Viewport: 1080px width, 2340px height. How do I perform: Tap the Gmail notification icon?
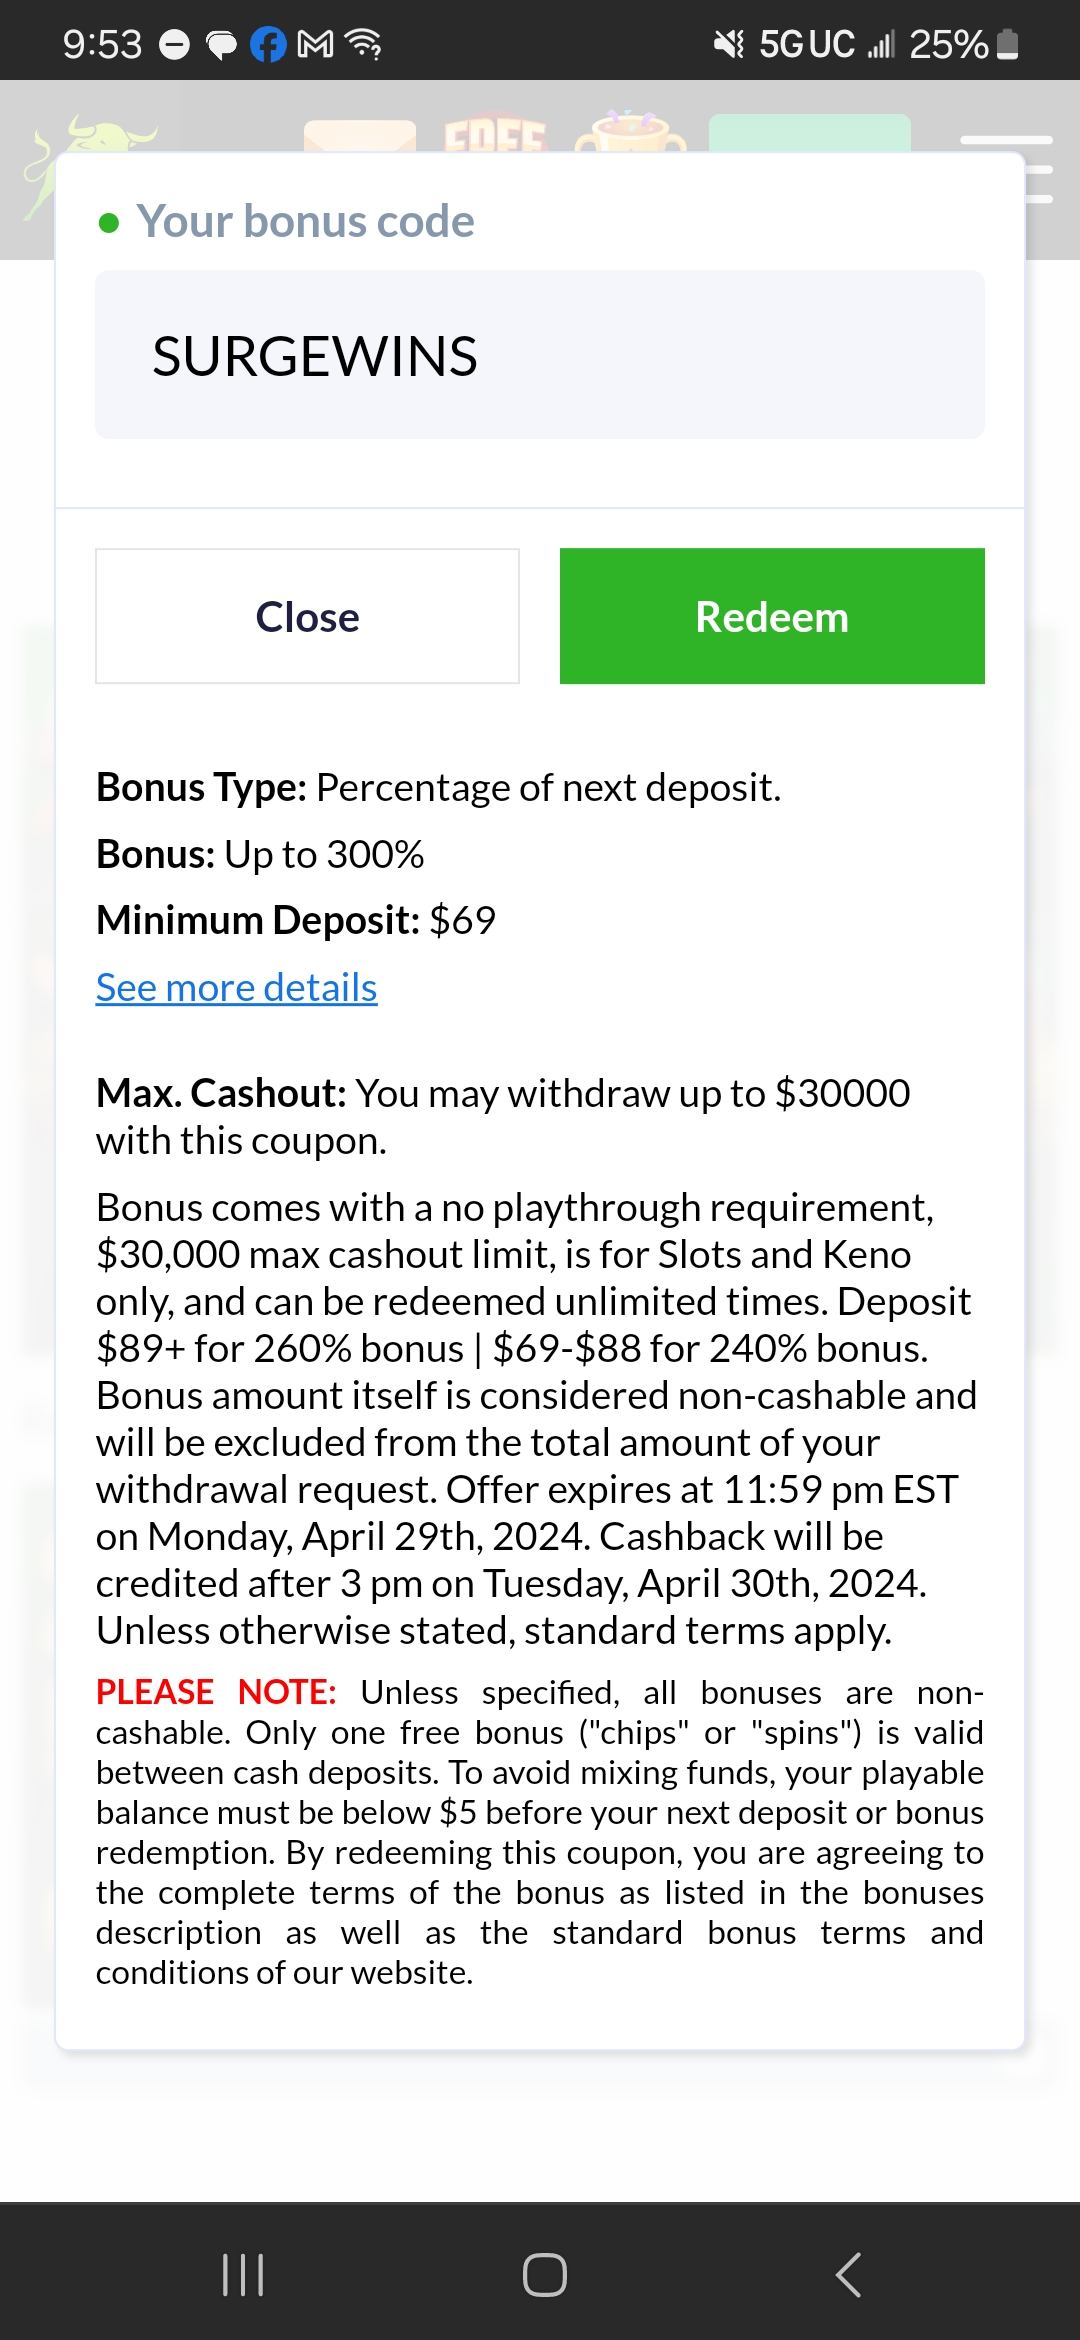316,45
